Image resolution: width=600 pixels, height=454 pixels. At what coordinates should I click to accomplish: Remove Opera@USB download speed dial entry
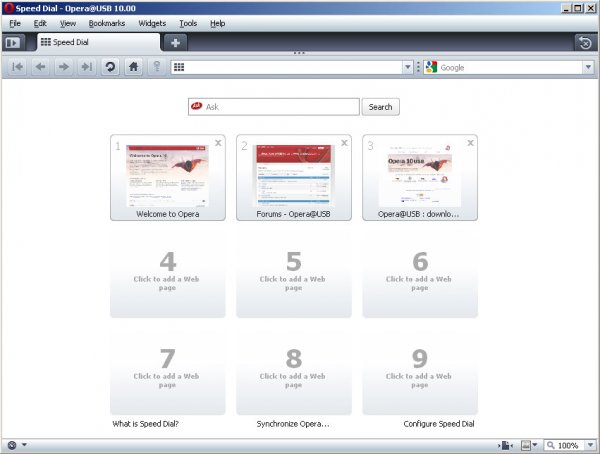[471, 143]
